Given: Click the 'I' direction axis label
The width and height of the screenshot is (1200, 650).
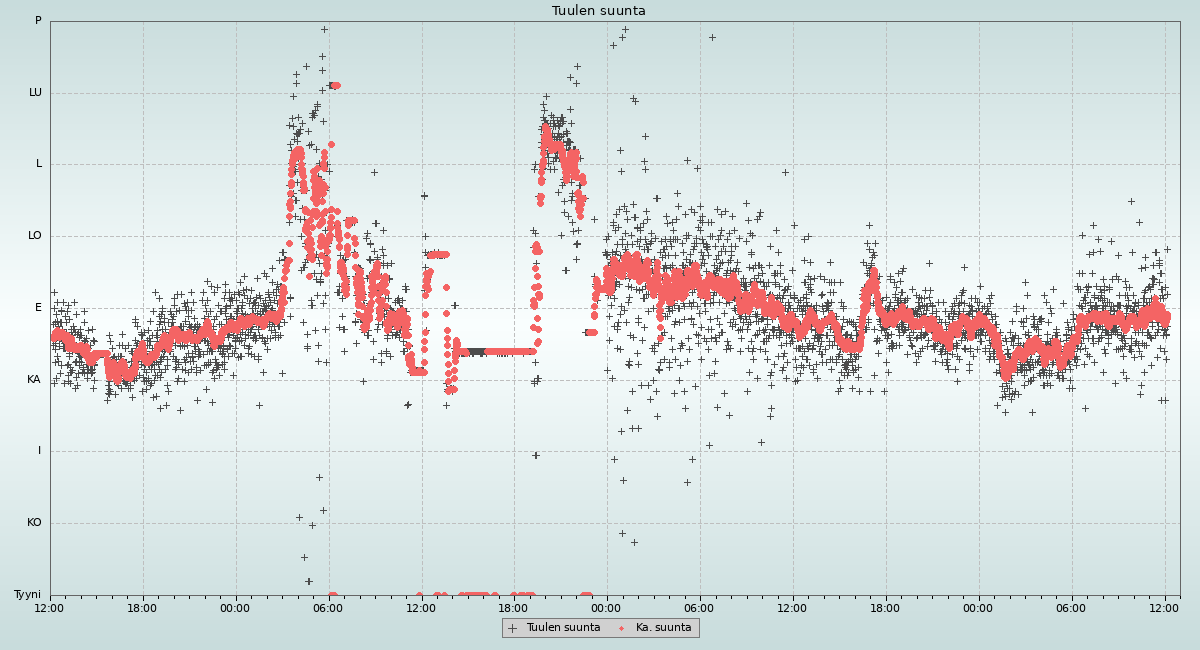Looking at the screenshot, I should (x=40, y=451).
